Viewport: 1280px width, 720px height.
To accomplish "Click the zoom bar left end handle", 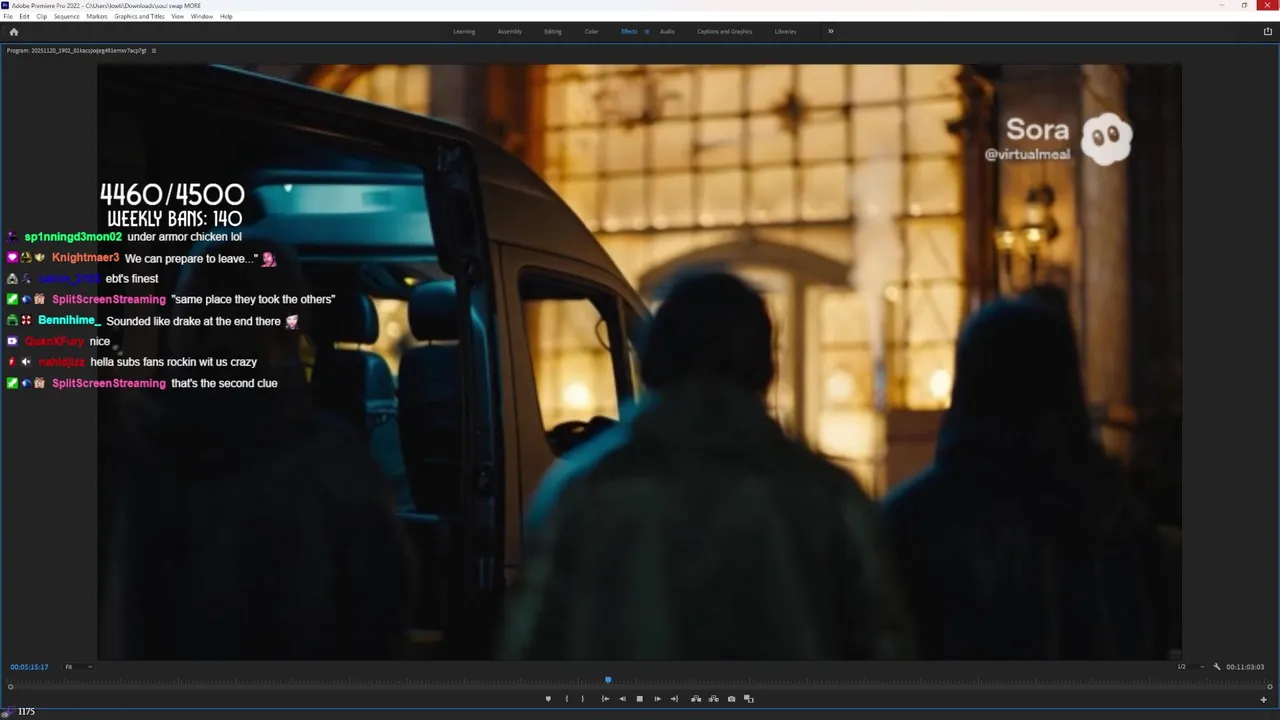I will pos(11,687).
